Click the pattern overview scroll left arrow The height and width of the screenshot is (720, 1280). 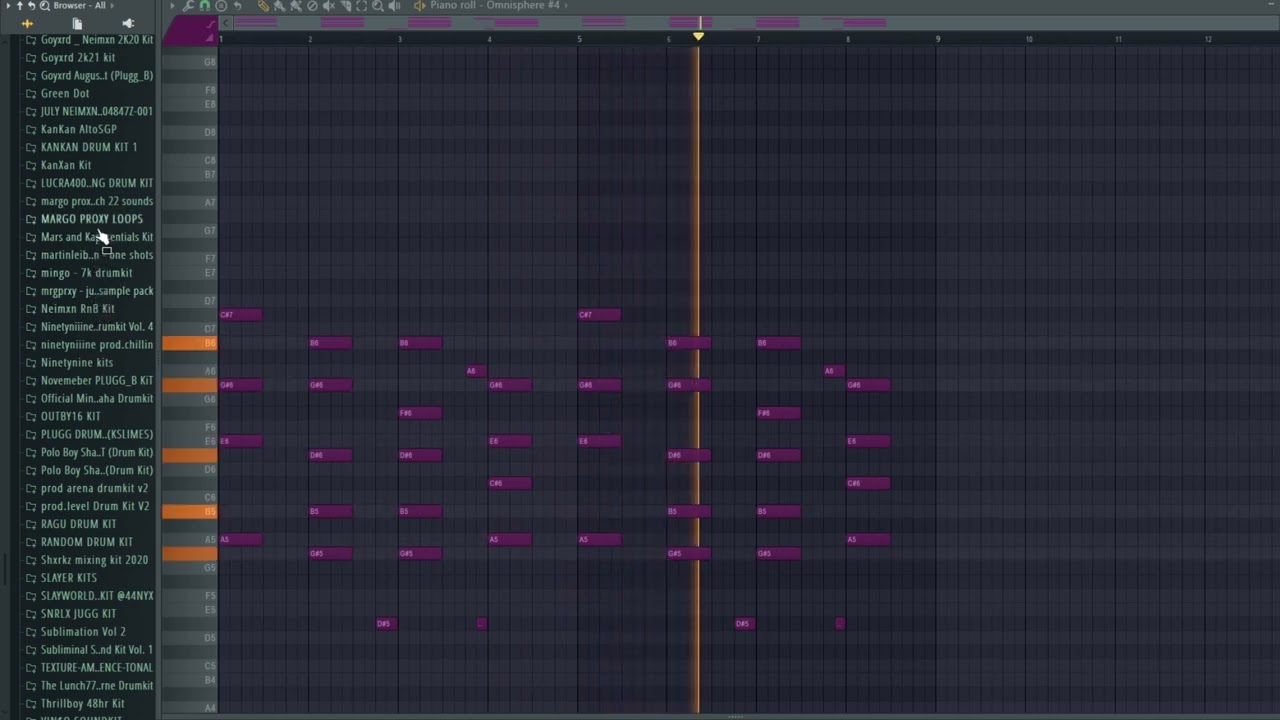[x=225, y=23]
